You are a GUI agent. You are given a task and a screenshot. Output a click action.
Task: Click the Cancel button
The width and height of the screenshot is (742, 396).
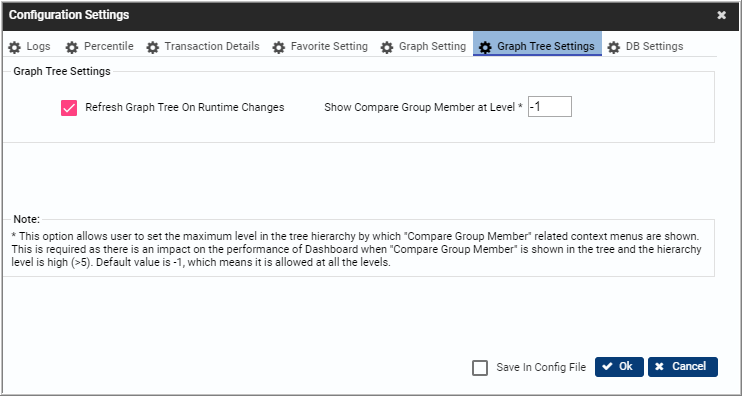coord(683,367)
